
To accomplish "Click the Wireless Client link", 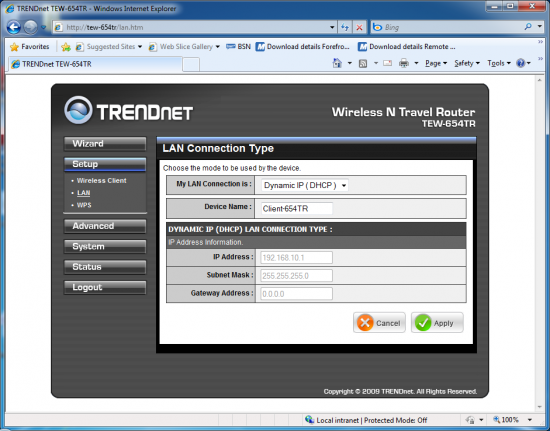I will (x=101, y=181).
